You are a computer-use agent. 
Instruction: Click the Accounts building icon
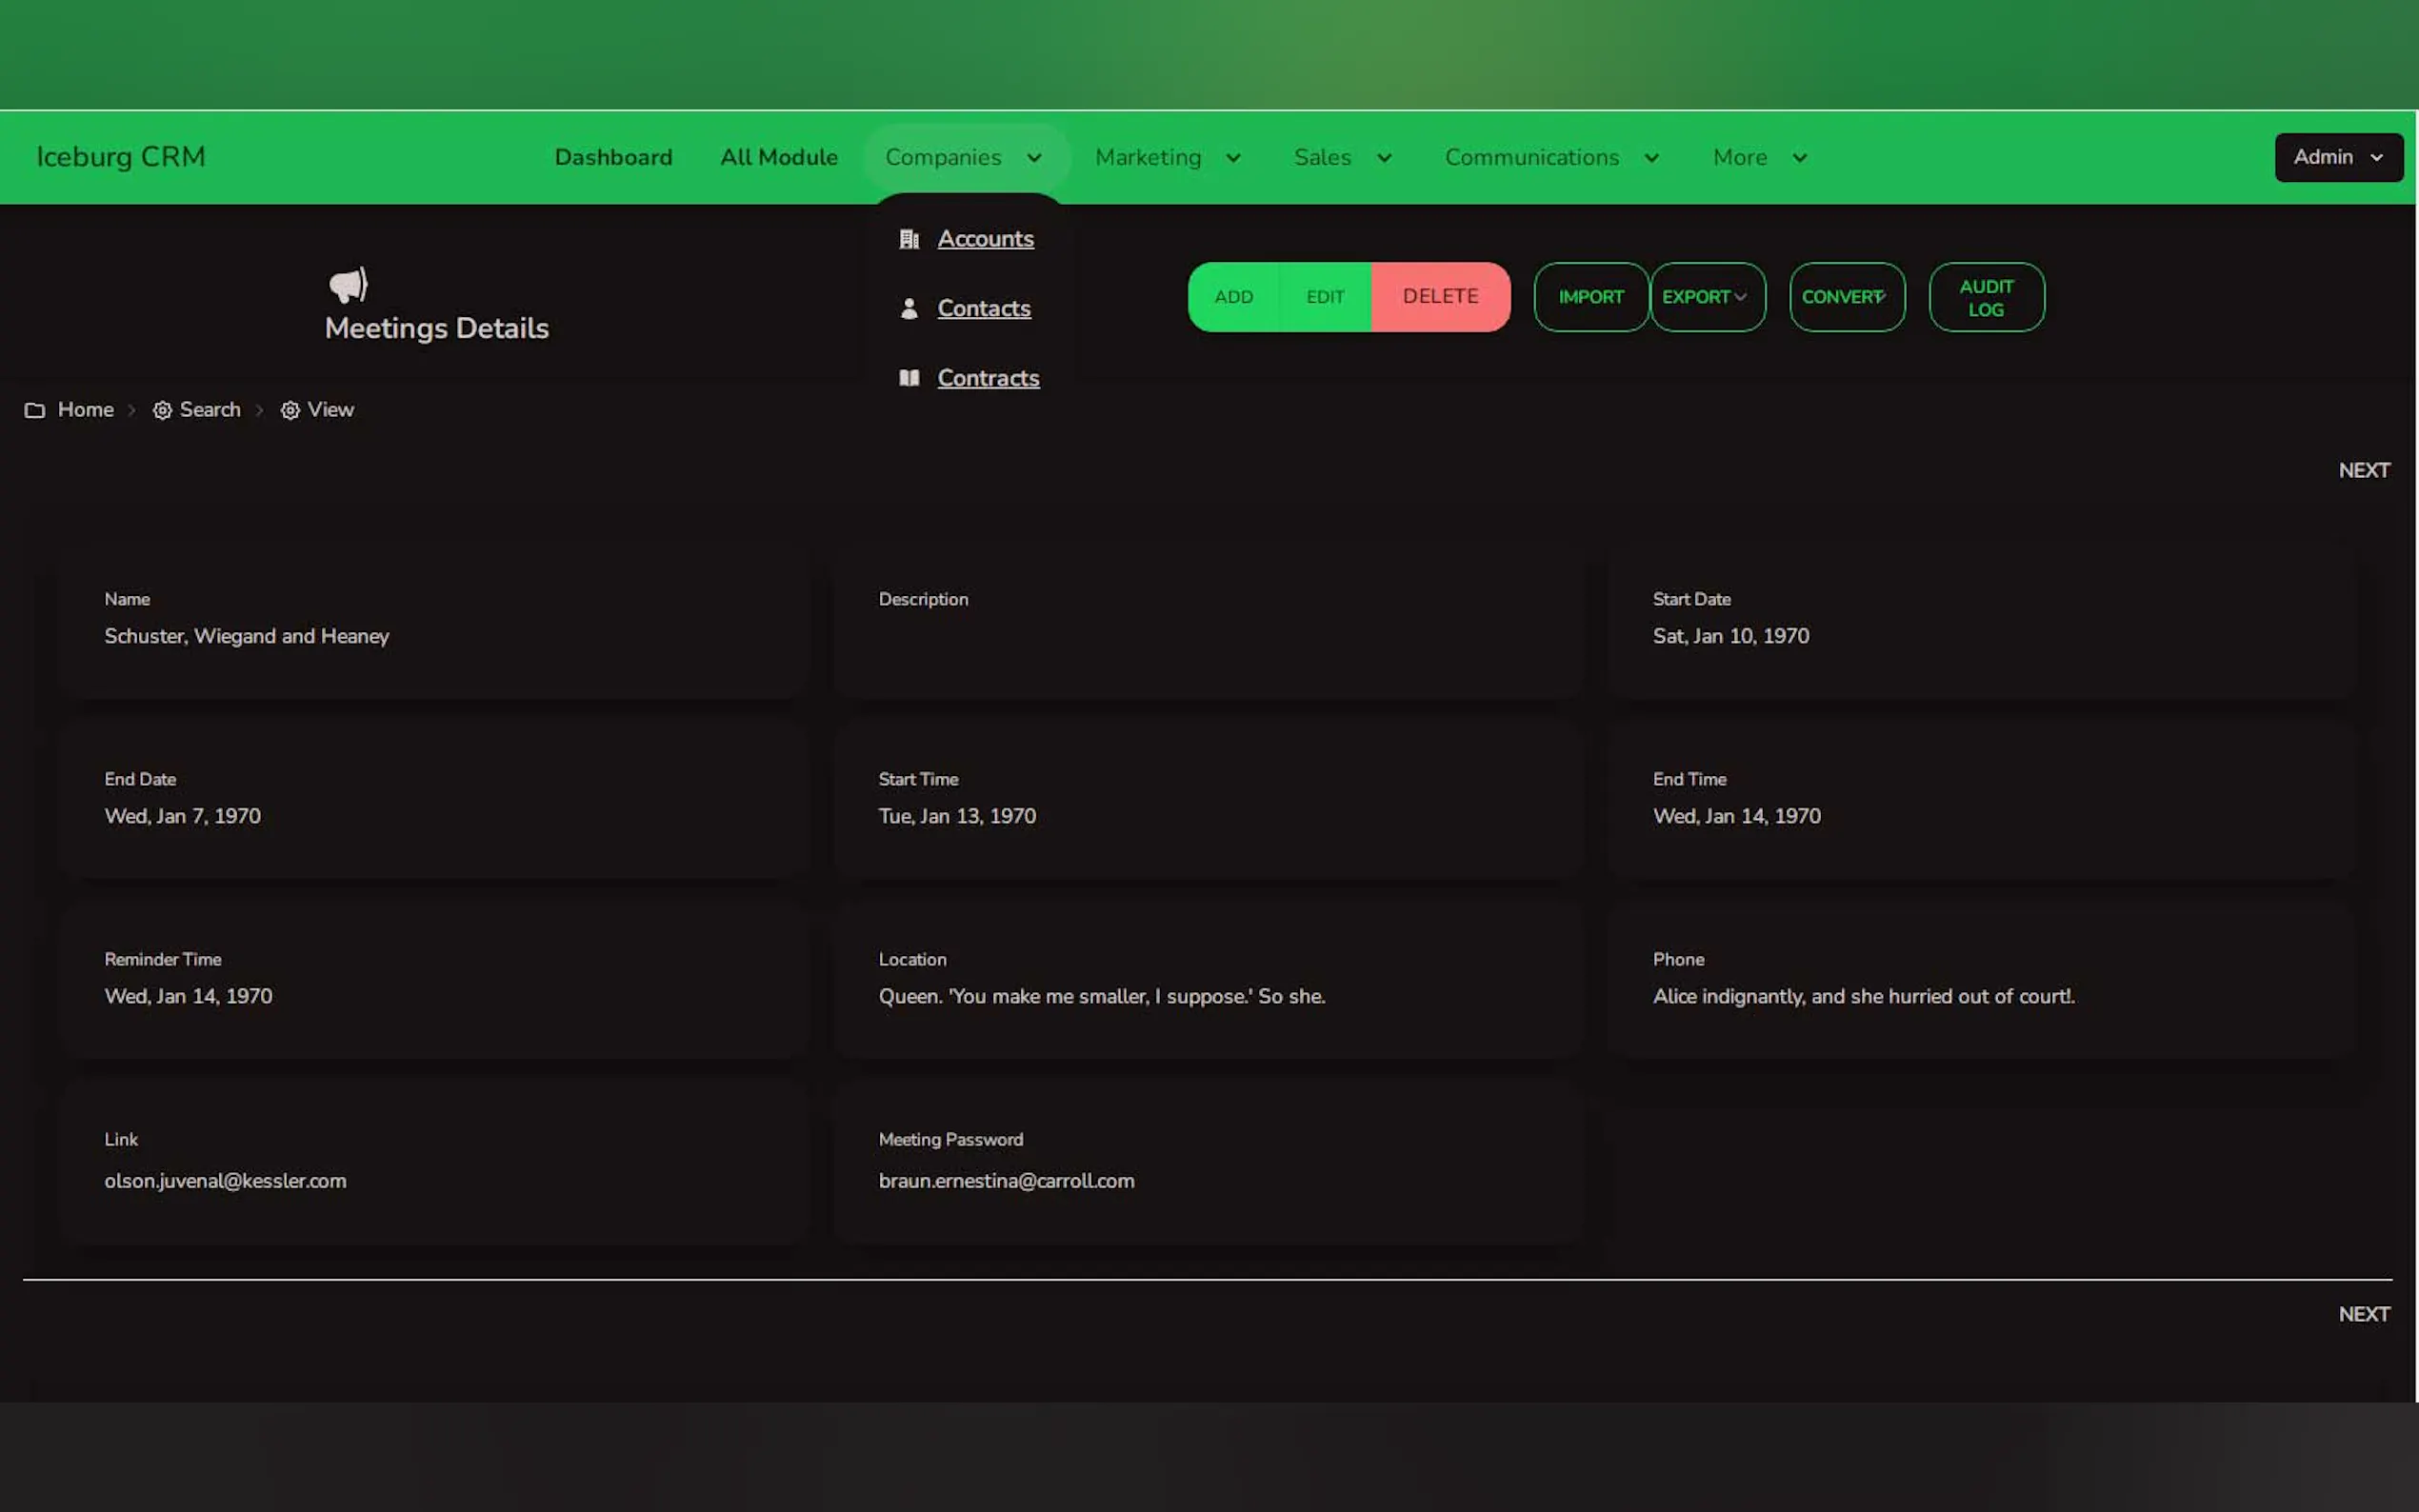[908, 239]
